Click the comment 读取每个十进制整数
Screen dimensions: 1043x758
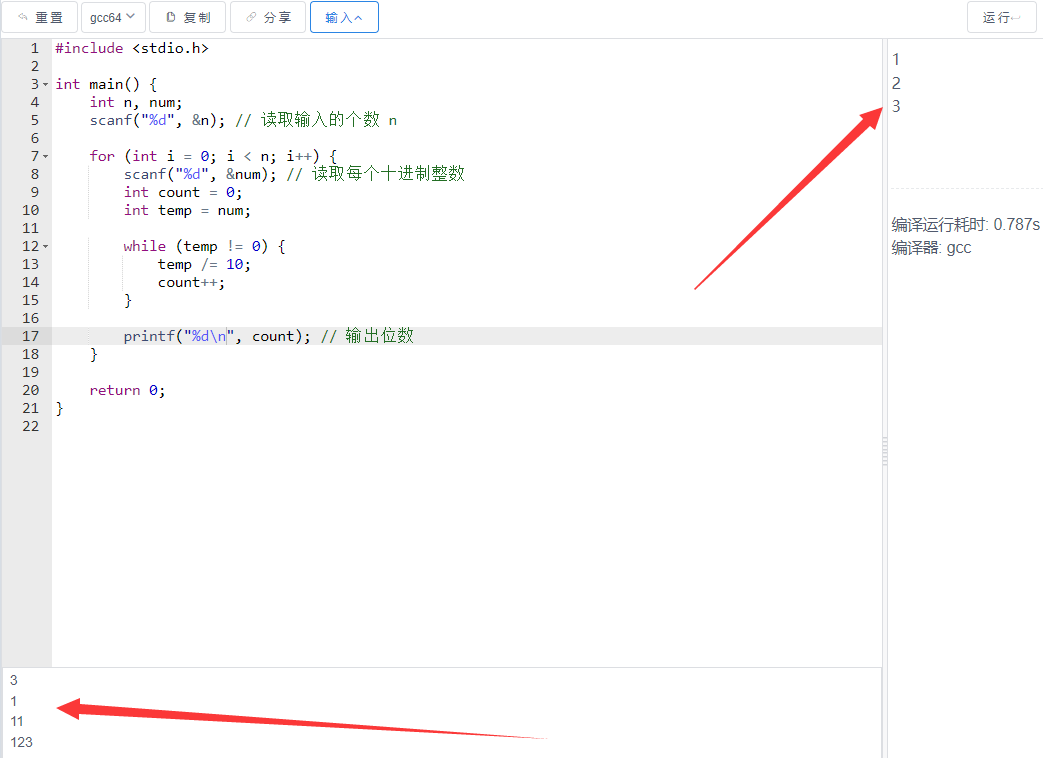pyautogui.click(x=376, y=174)
